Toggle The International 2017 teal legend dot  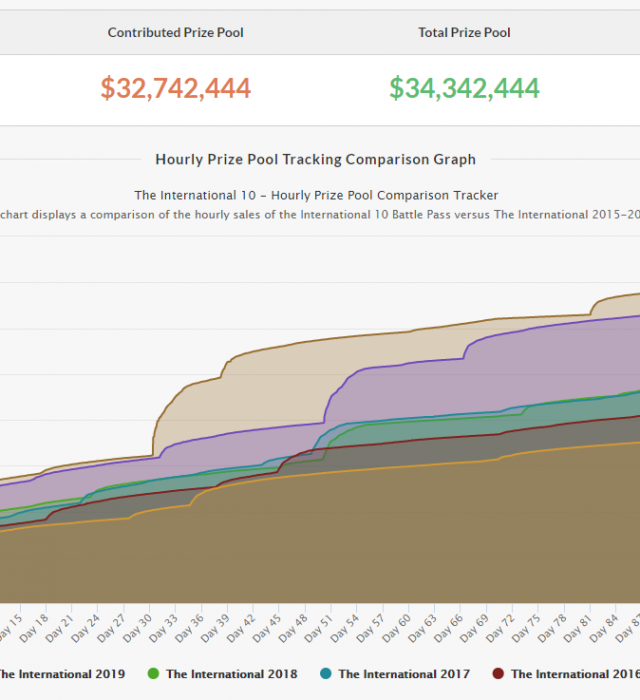coord(326,674)
